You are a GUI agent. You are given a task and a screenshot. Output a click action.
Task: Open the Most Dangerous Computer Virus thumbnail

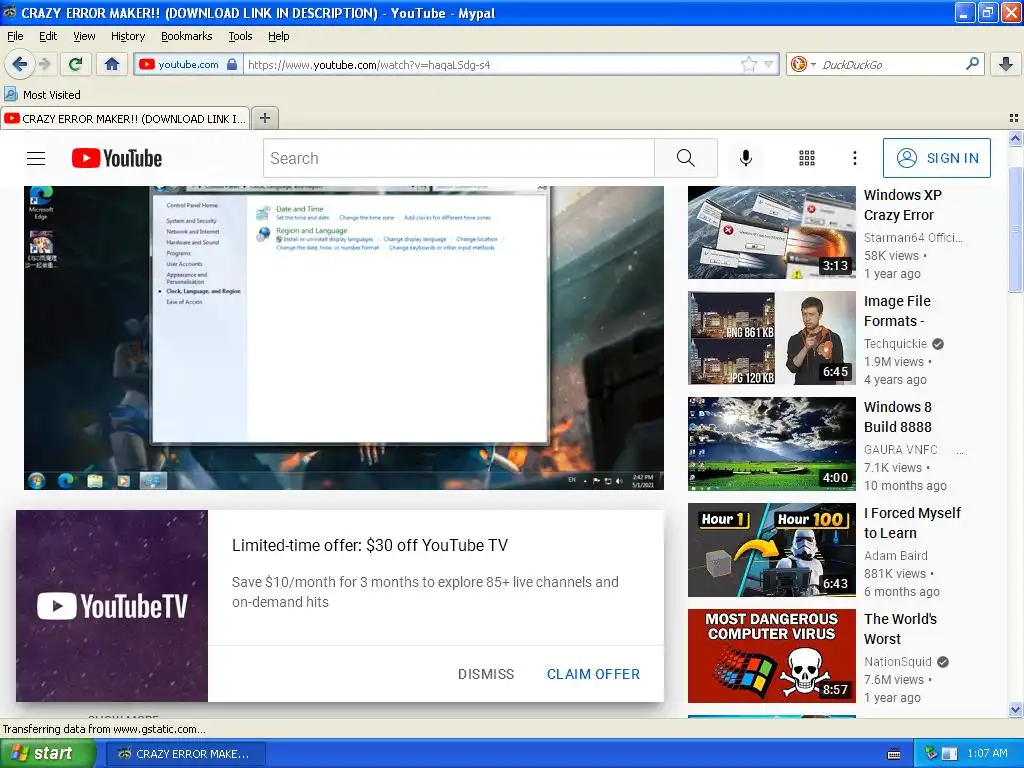click(x=772, y=656)
